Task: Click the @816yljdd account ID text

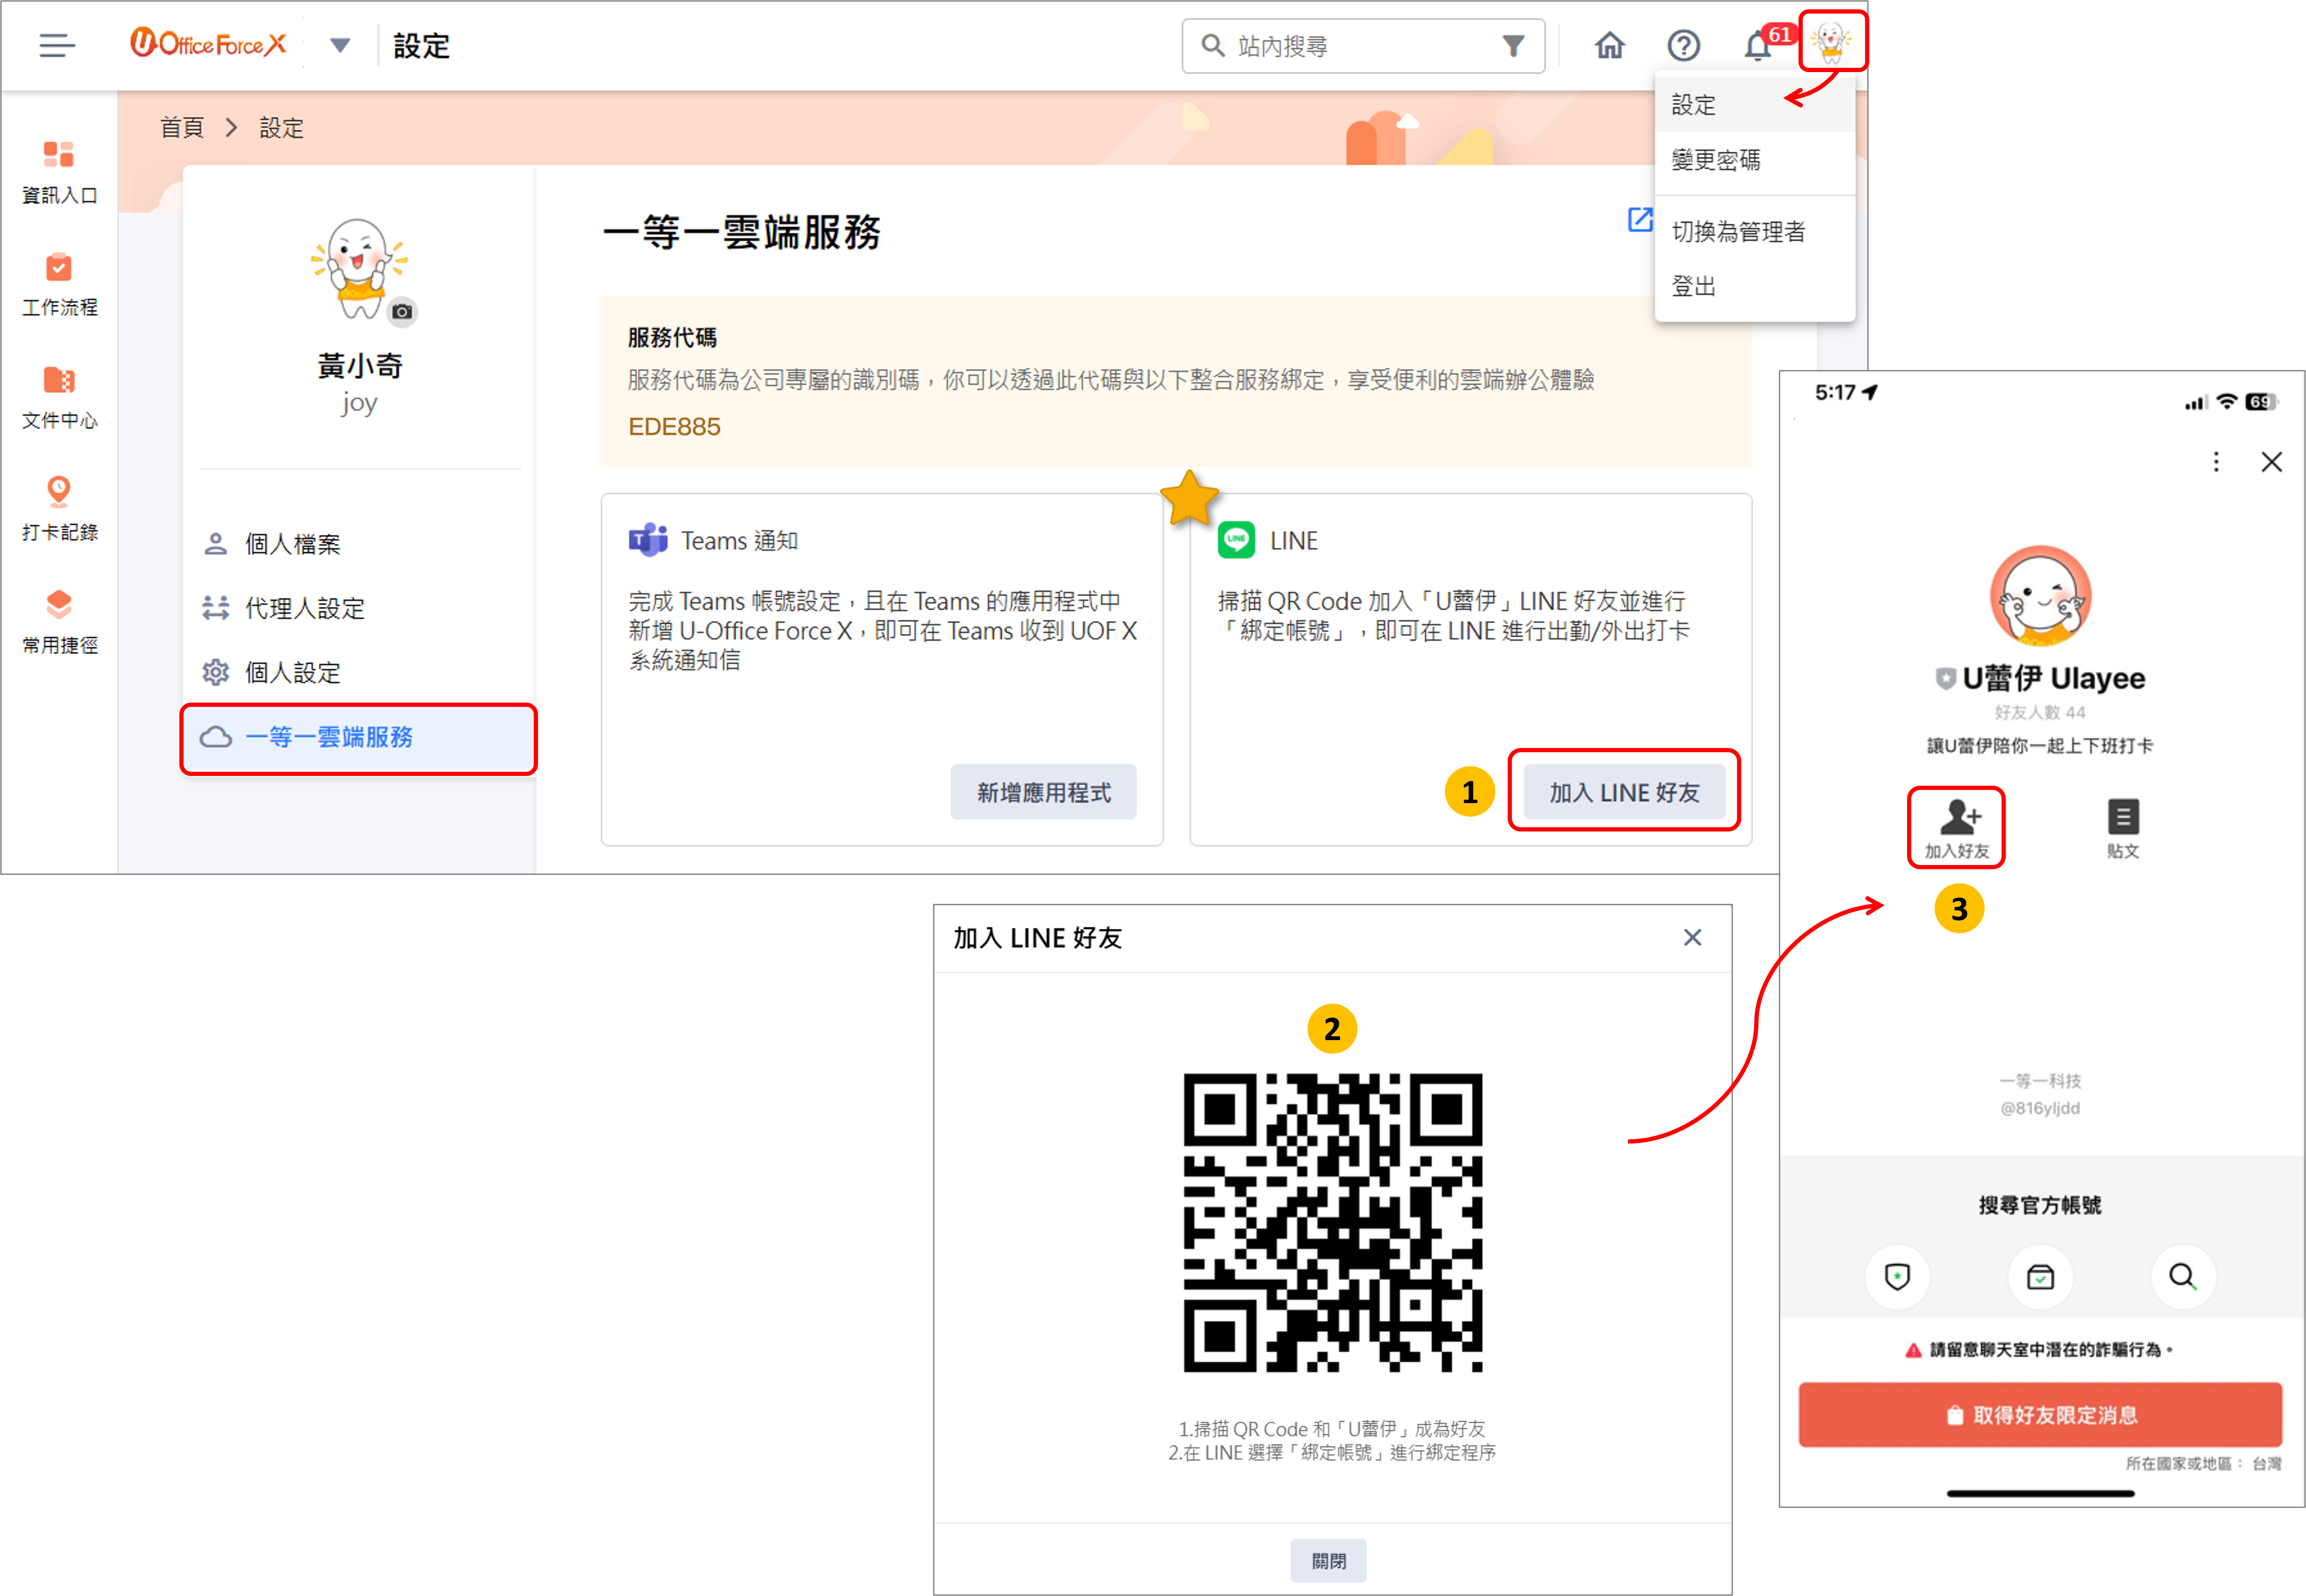Action: click(2040, 1108)
